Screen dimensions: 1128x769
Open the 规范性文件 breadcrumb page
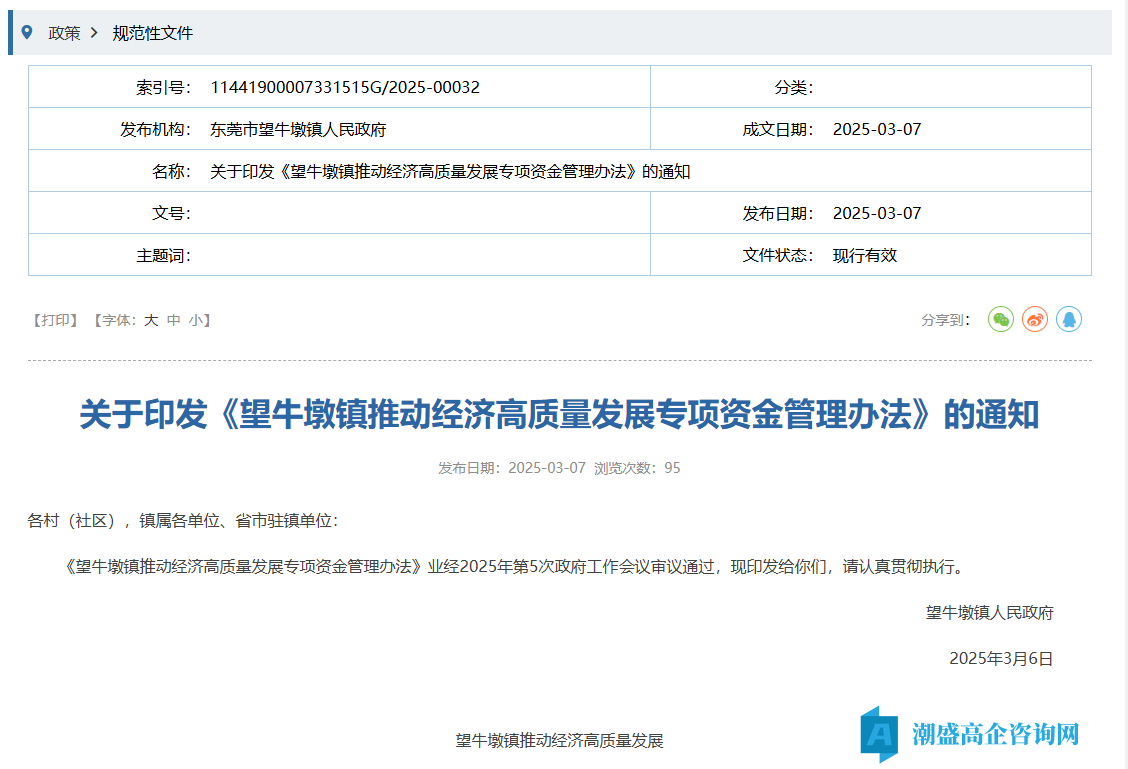click(152, 33)
